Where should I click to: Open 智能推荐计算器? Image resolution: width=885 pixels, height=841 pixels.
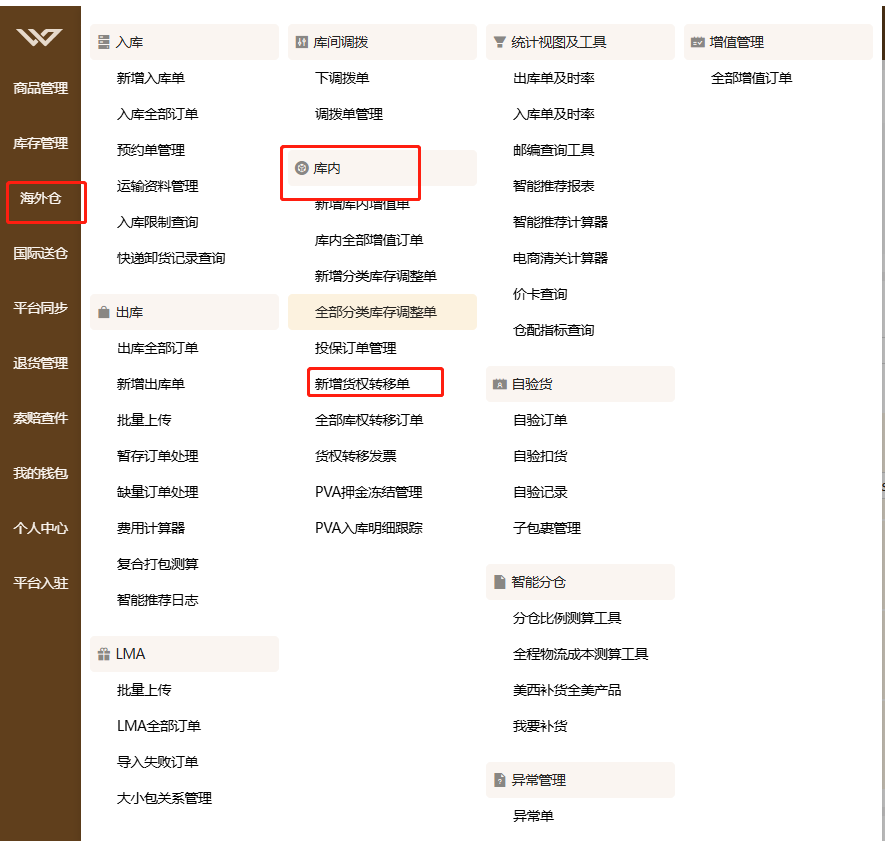560,222
